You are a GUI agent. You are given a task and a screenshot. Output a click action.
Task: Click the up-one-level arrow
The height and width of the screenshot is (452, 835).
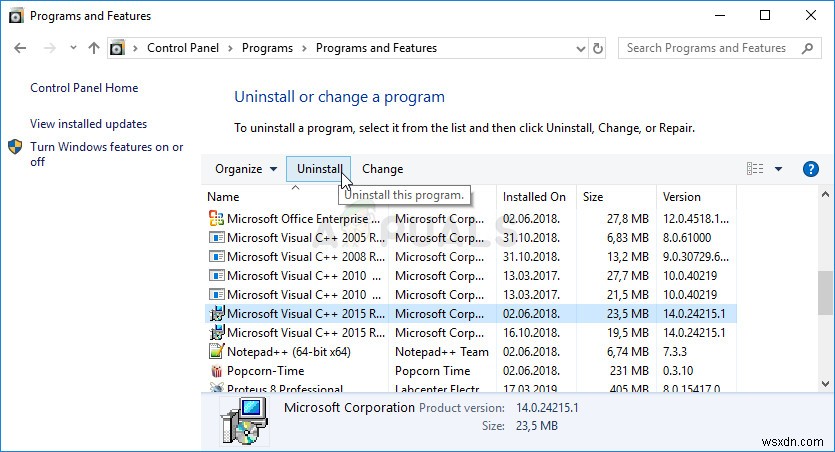94,48
